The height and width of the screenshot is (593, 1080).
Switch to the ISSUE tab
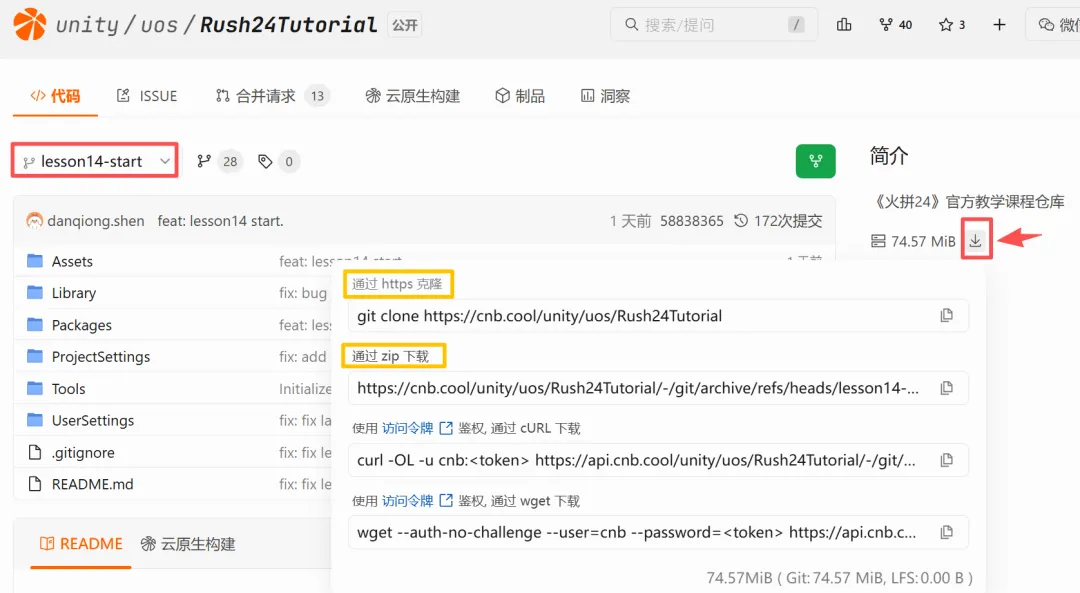click(147, 96)
